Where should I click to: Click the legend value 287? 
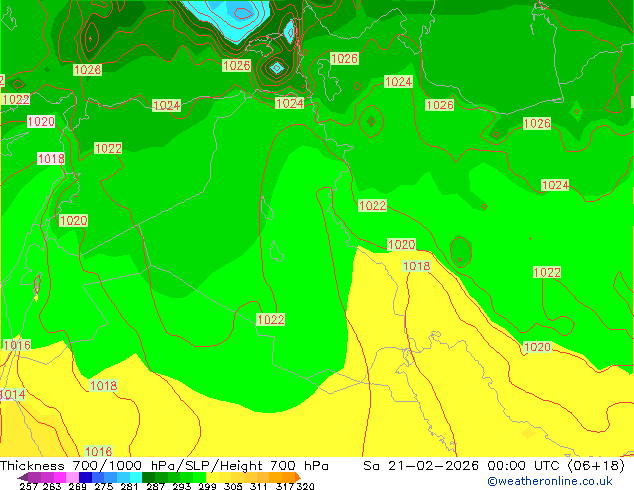155,486
